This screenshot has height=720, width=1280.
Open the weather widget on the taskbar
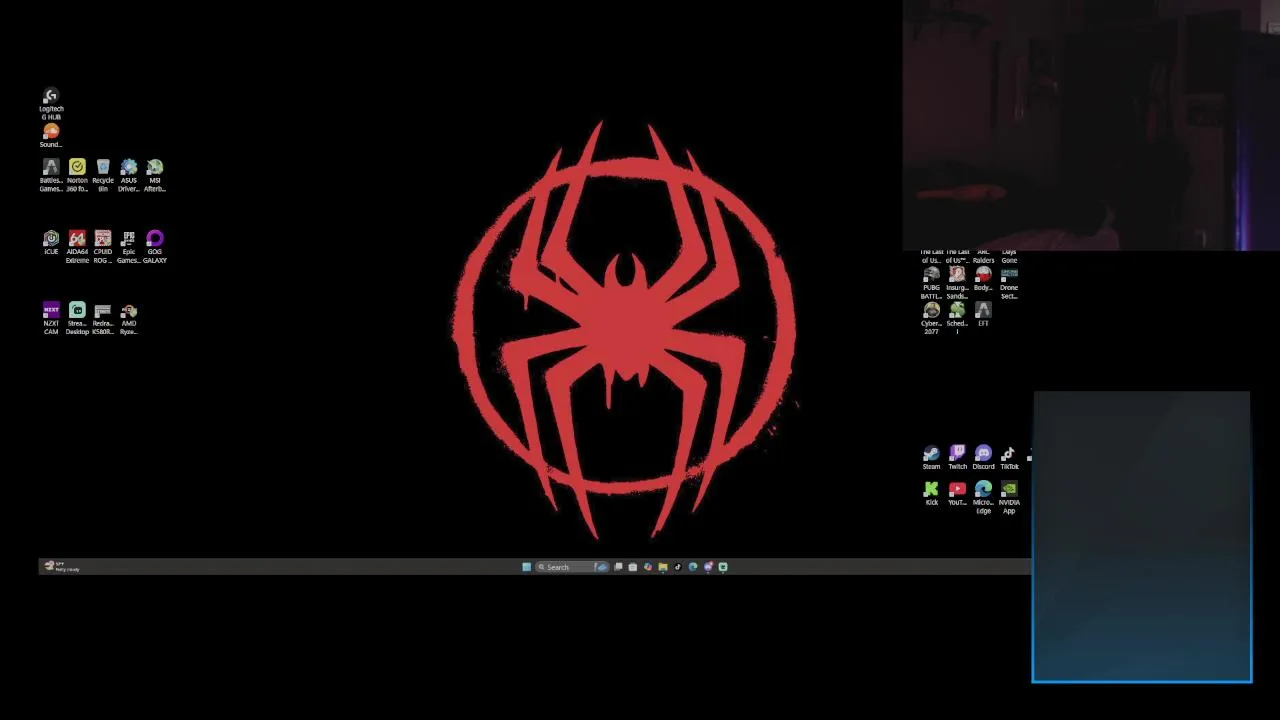click(x=60, y=567)
